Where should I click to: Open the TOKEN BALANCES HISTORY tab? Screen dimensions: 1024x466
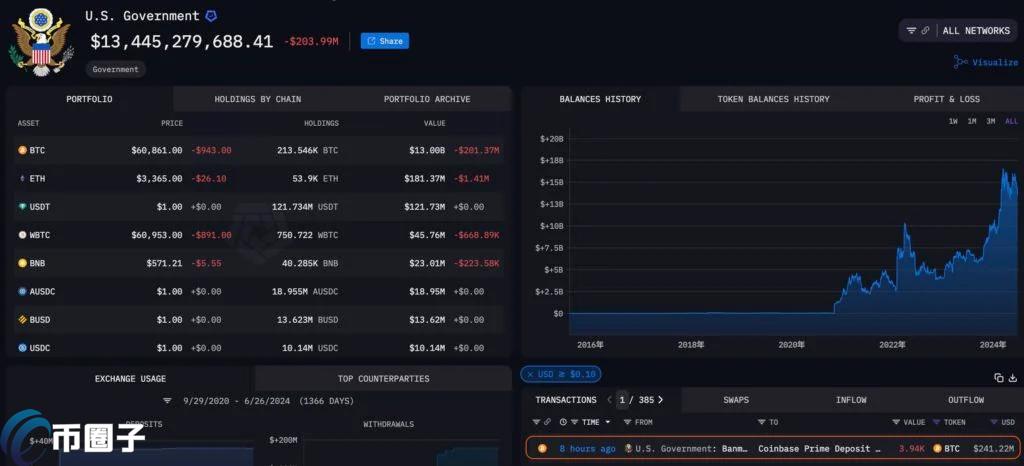pyautogui.click(x=773, y=99)
